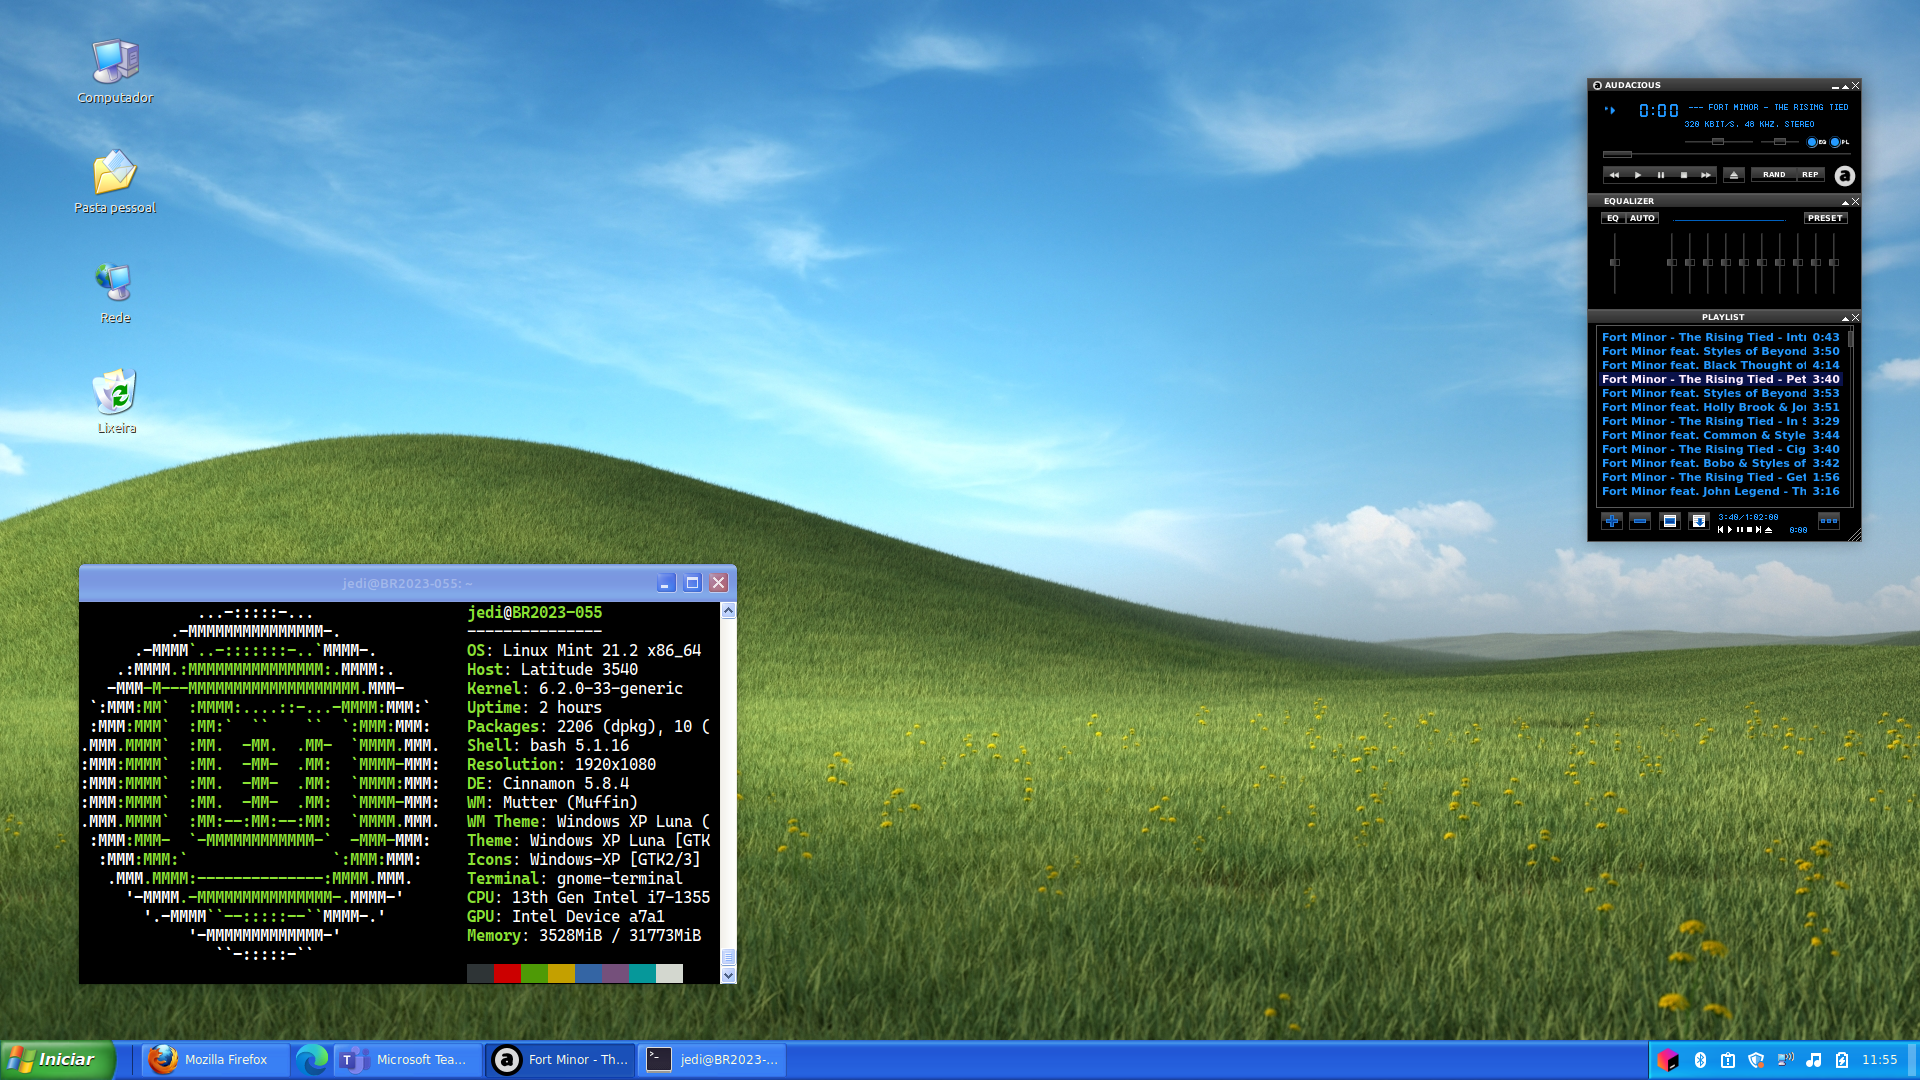Switch to Mozilla Firefox taskbar button
The width and height of the screenshot is (1920, 1080).
coord(216,1060)
